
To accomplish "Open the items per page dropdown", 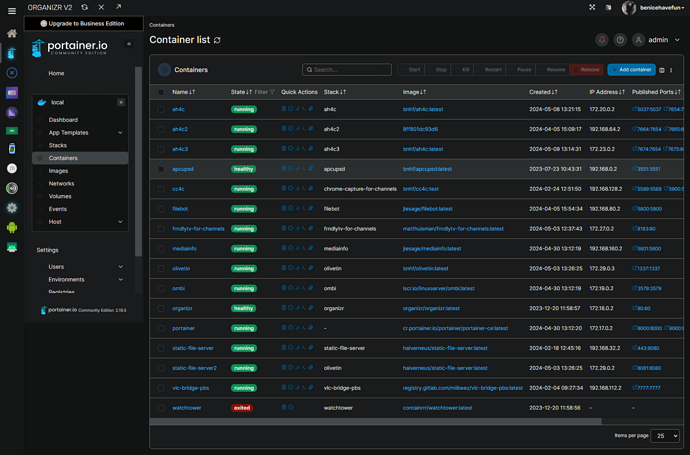I will 664,436.
